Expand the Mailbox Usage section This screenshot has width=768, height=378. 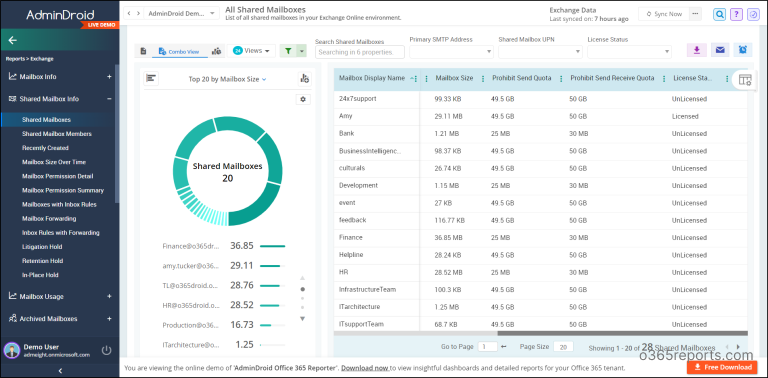[109, 296]
